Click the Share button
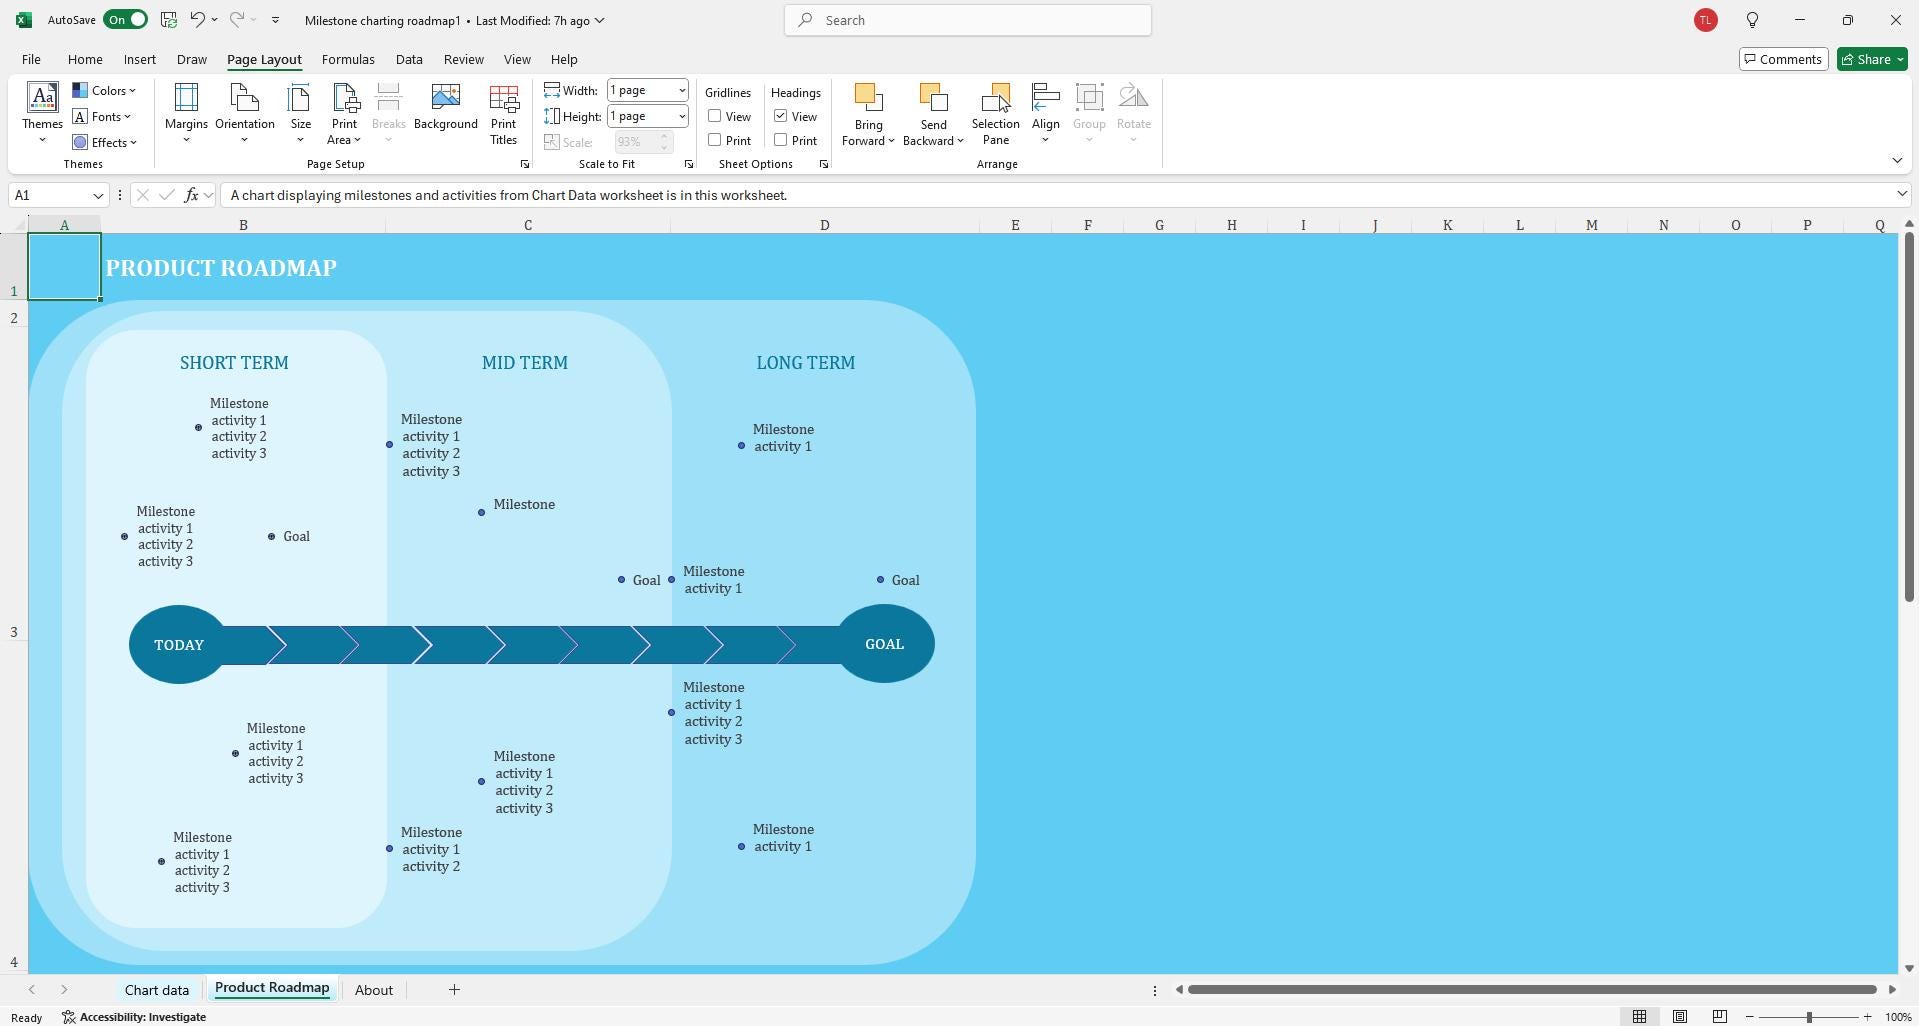 [1869, 59]
